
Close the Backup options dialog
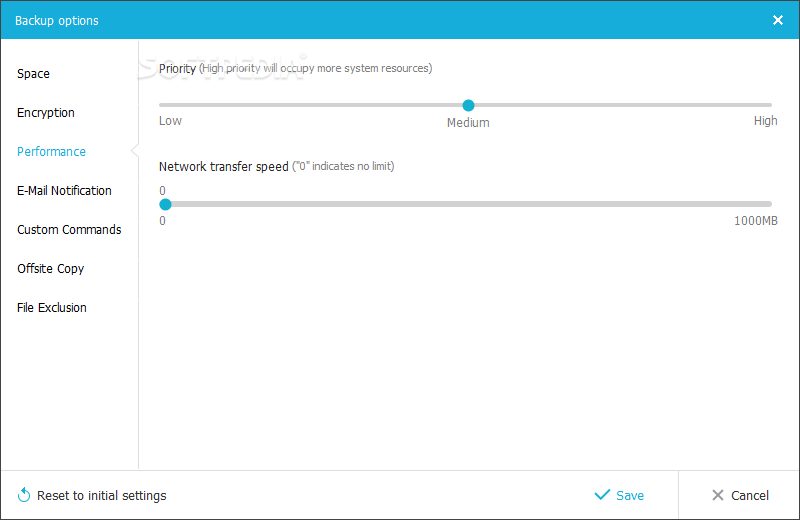pos(779,20)
